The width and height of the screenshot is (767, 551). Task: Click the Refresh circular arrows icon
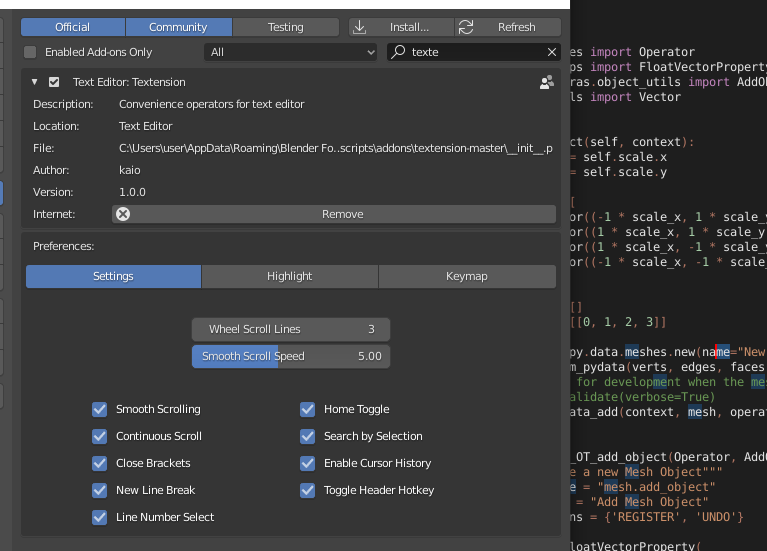click(466, 27)
